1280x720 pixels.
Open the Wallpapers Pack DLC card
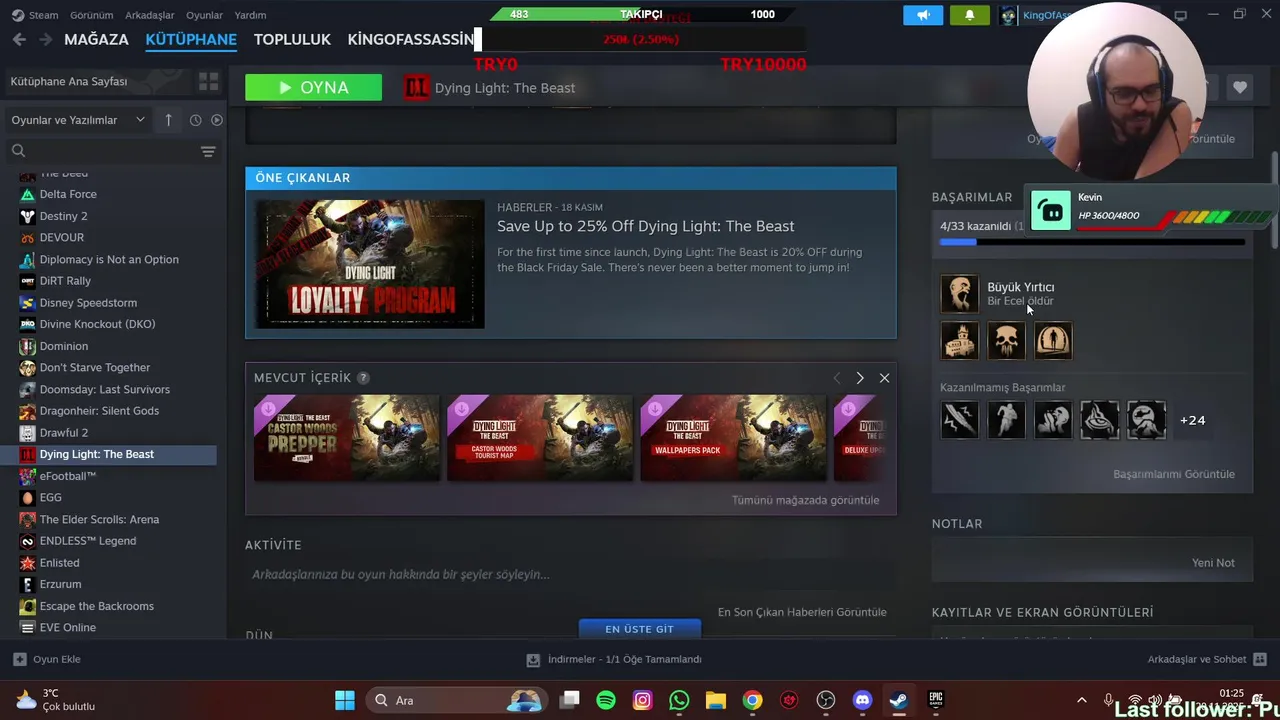(733, 438)
